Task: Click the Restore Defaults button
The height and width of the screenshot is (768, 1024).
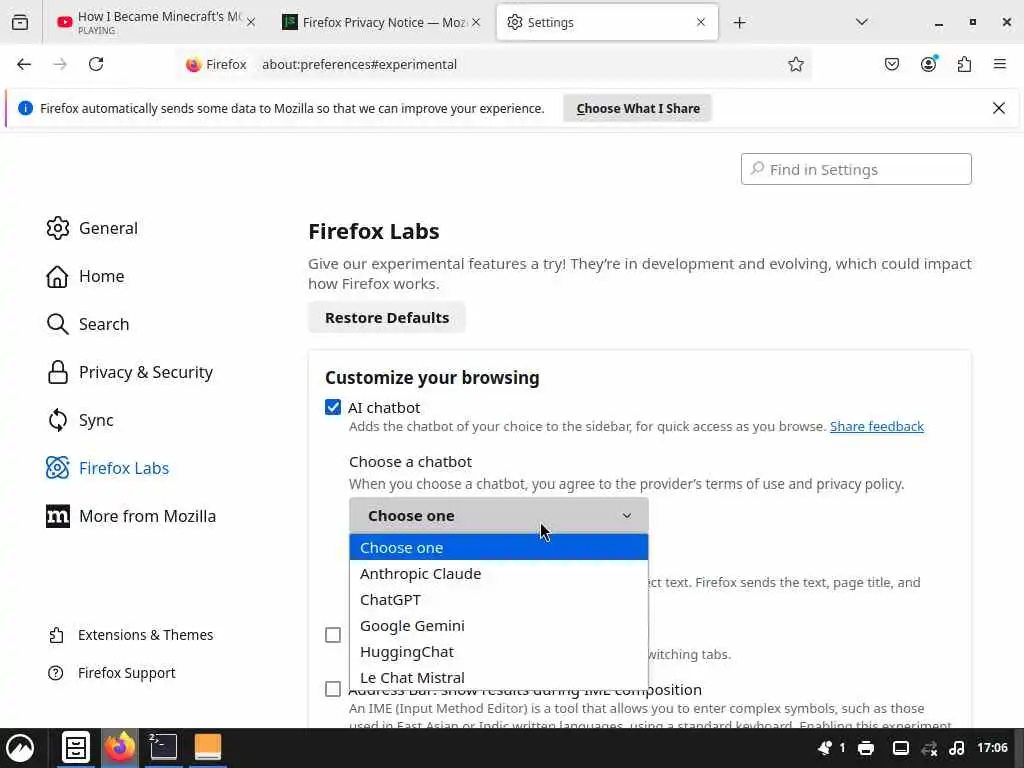Action: click(x=387, y=317)
